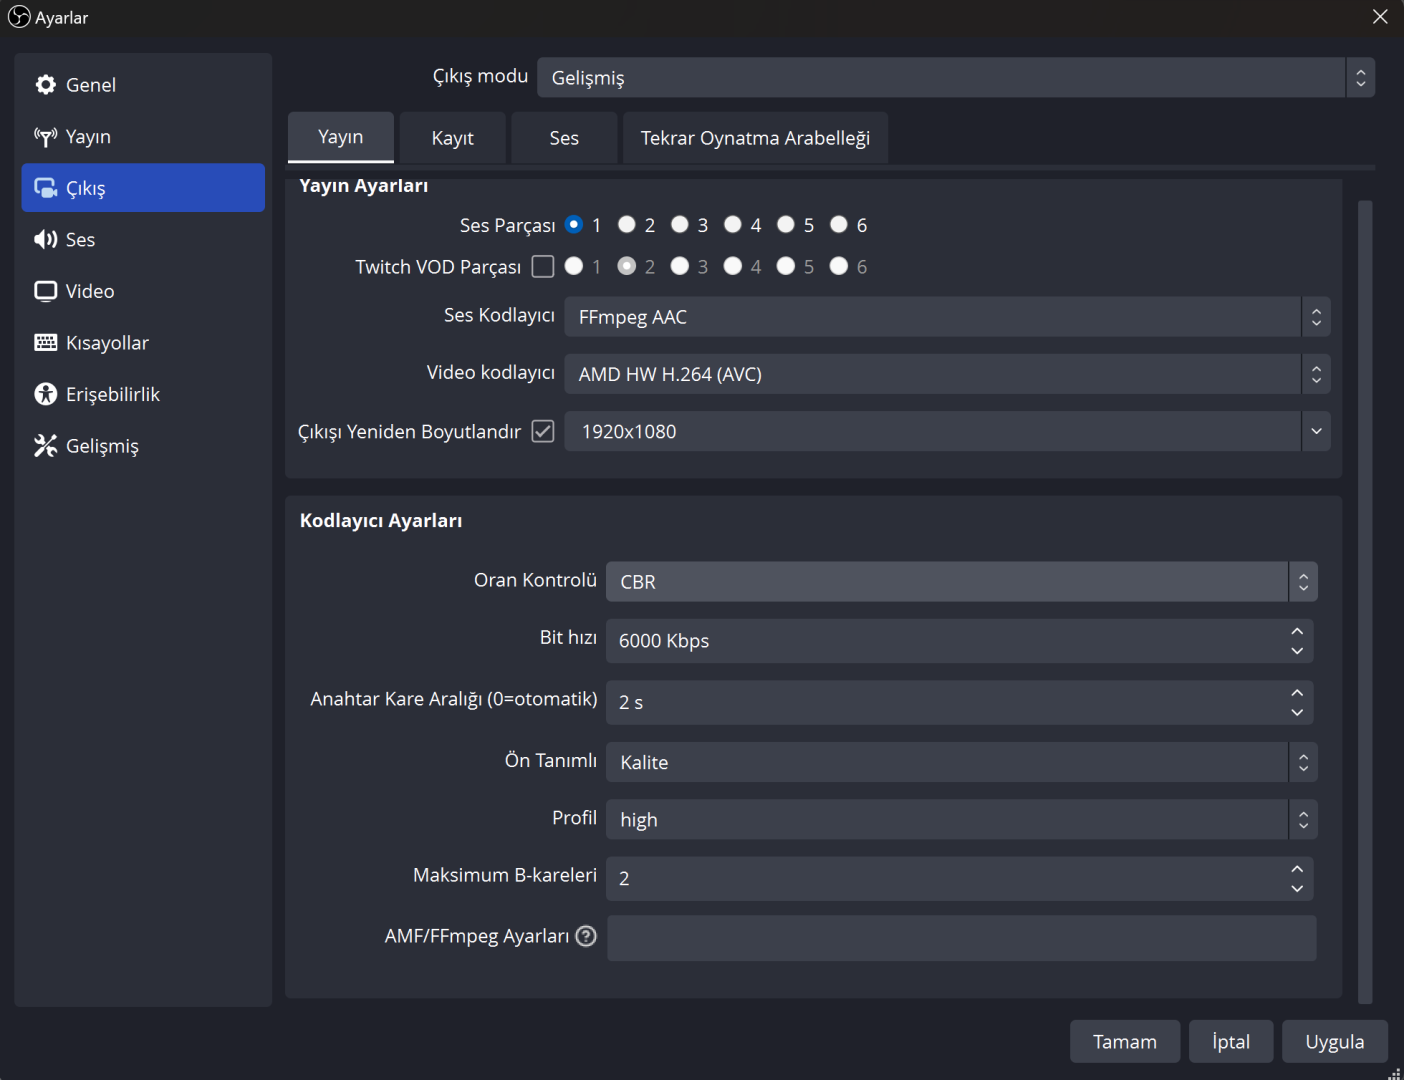Click the Video monitor icon

[45, 291]
